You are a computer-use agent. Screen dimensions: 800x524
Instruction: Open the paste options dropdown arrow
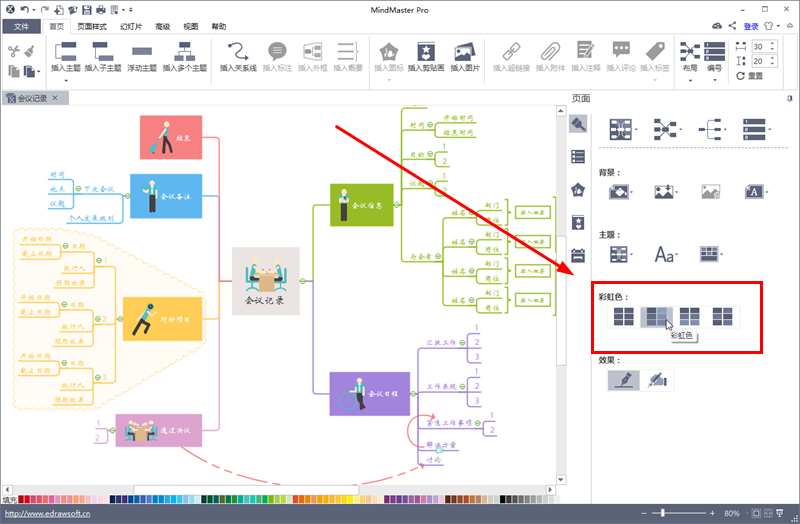(x=38, y=71)
